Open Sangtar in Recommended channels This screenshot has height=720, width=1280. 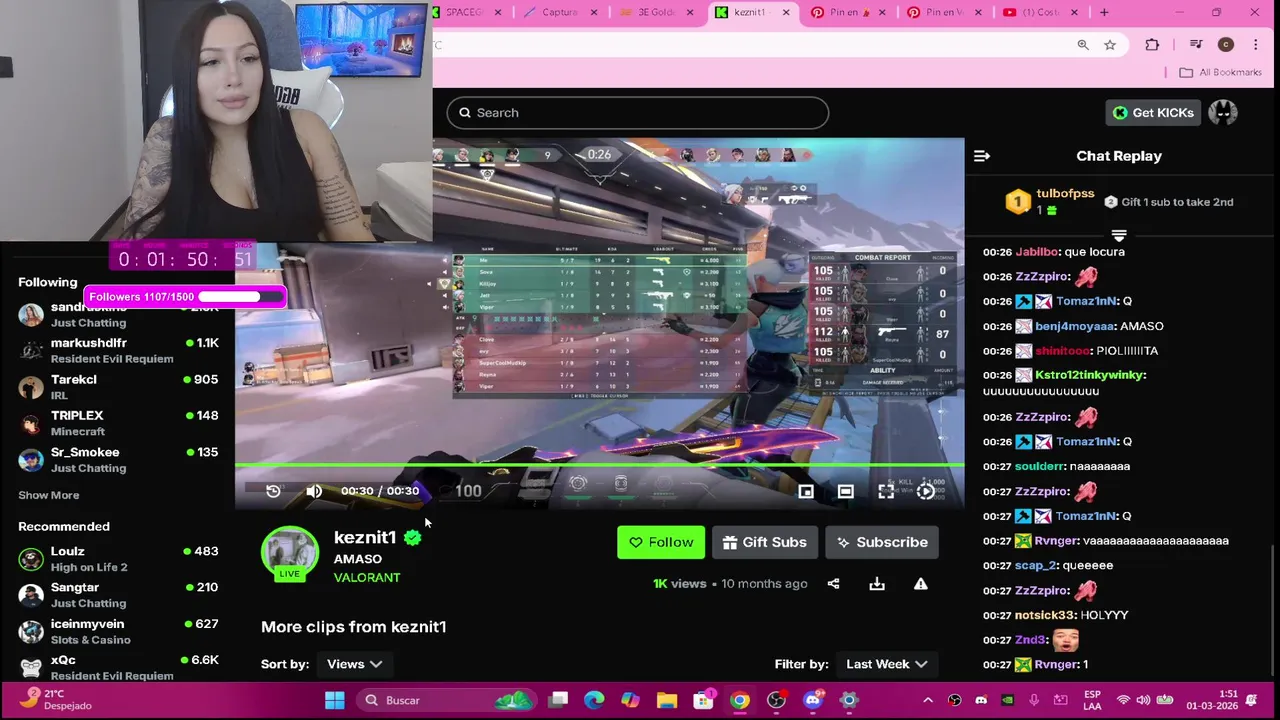tap(117, 595)
